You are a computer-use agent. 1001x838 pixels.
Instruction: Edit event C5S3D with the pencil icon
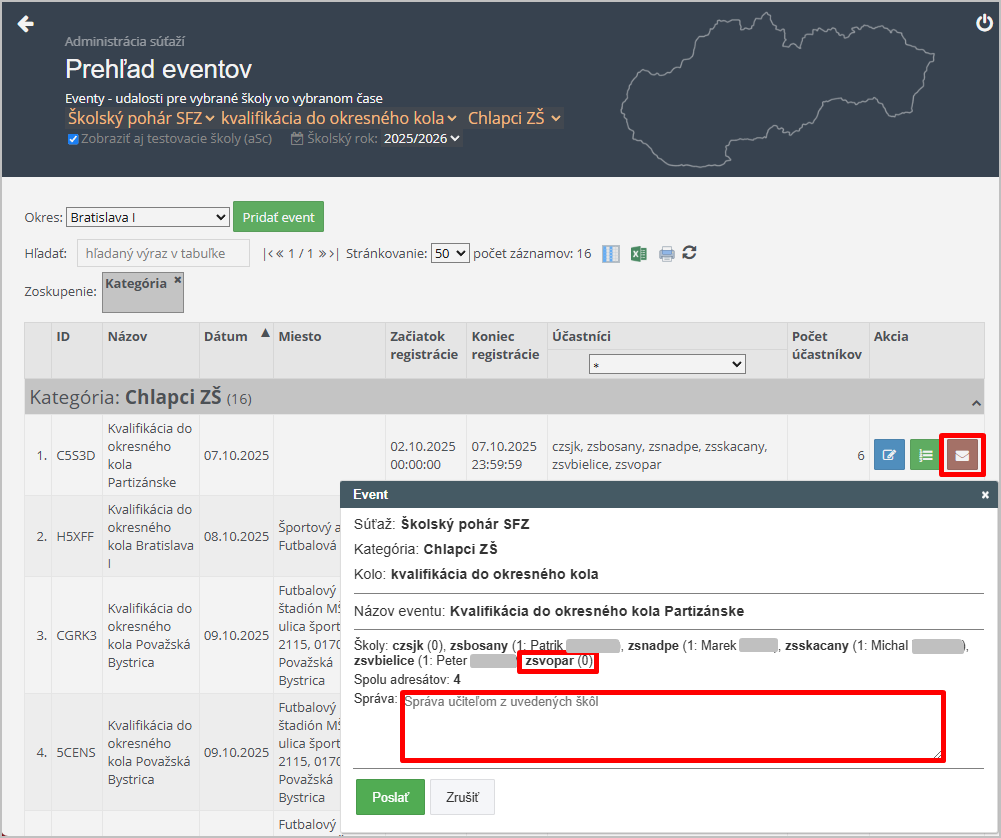[888, 456]
